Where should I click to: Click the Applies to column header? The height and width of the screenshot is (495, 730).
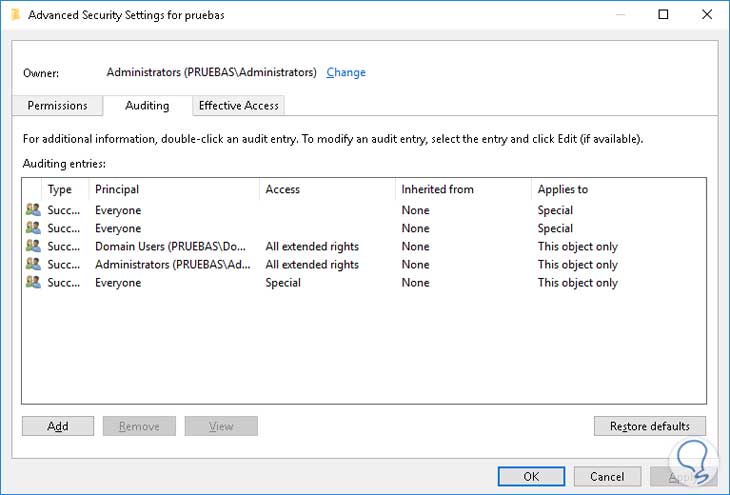click(562, 189)
